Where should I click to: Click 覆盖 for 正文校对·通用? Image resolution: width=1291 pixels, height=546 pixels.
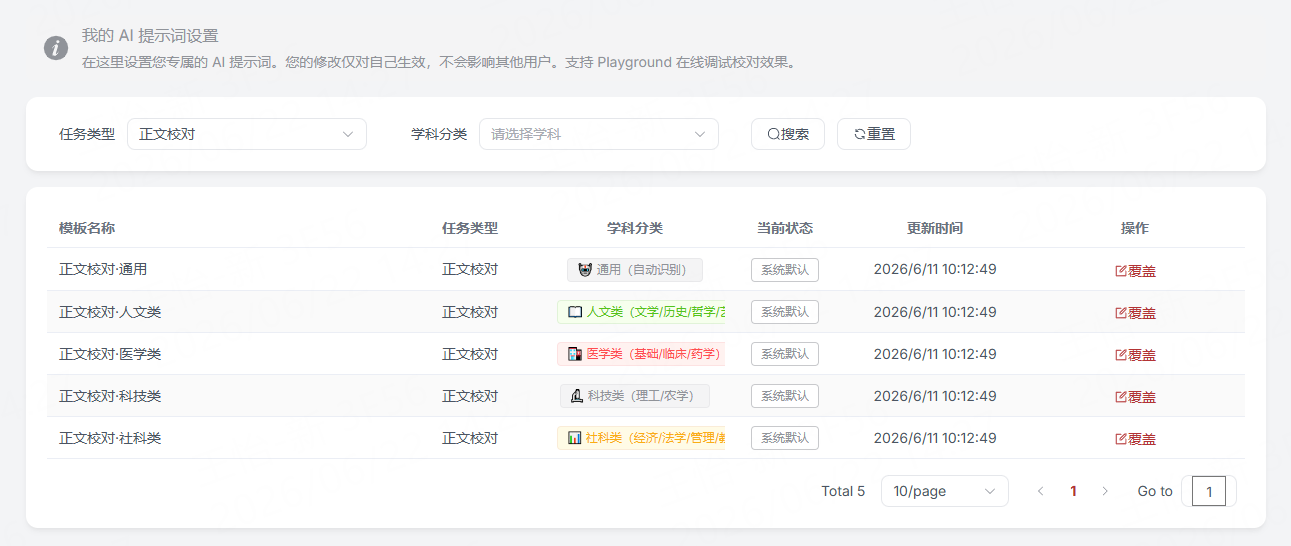[1135, 271]
